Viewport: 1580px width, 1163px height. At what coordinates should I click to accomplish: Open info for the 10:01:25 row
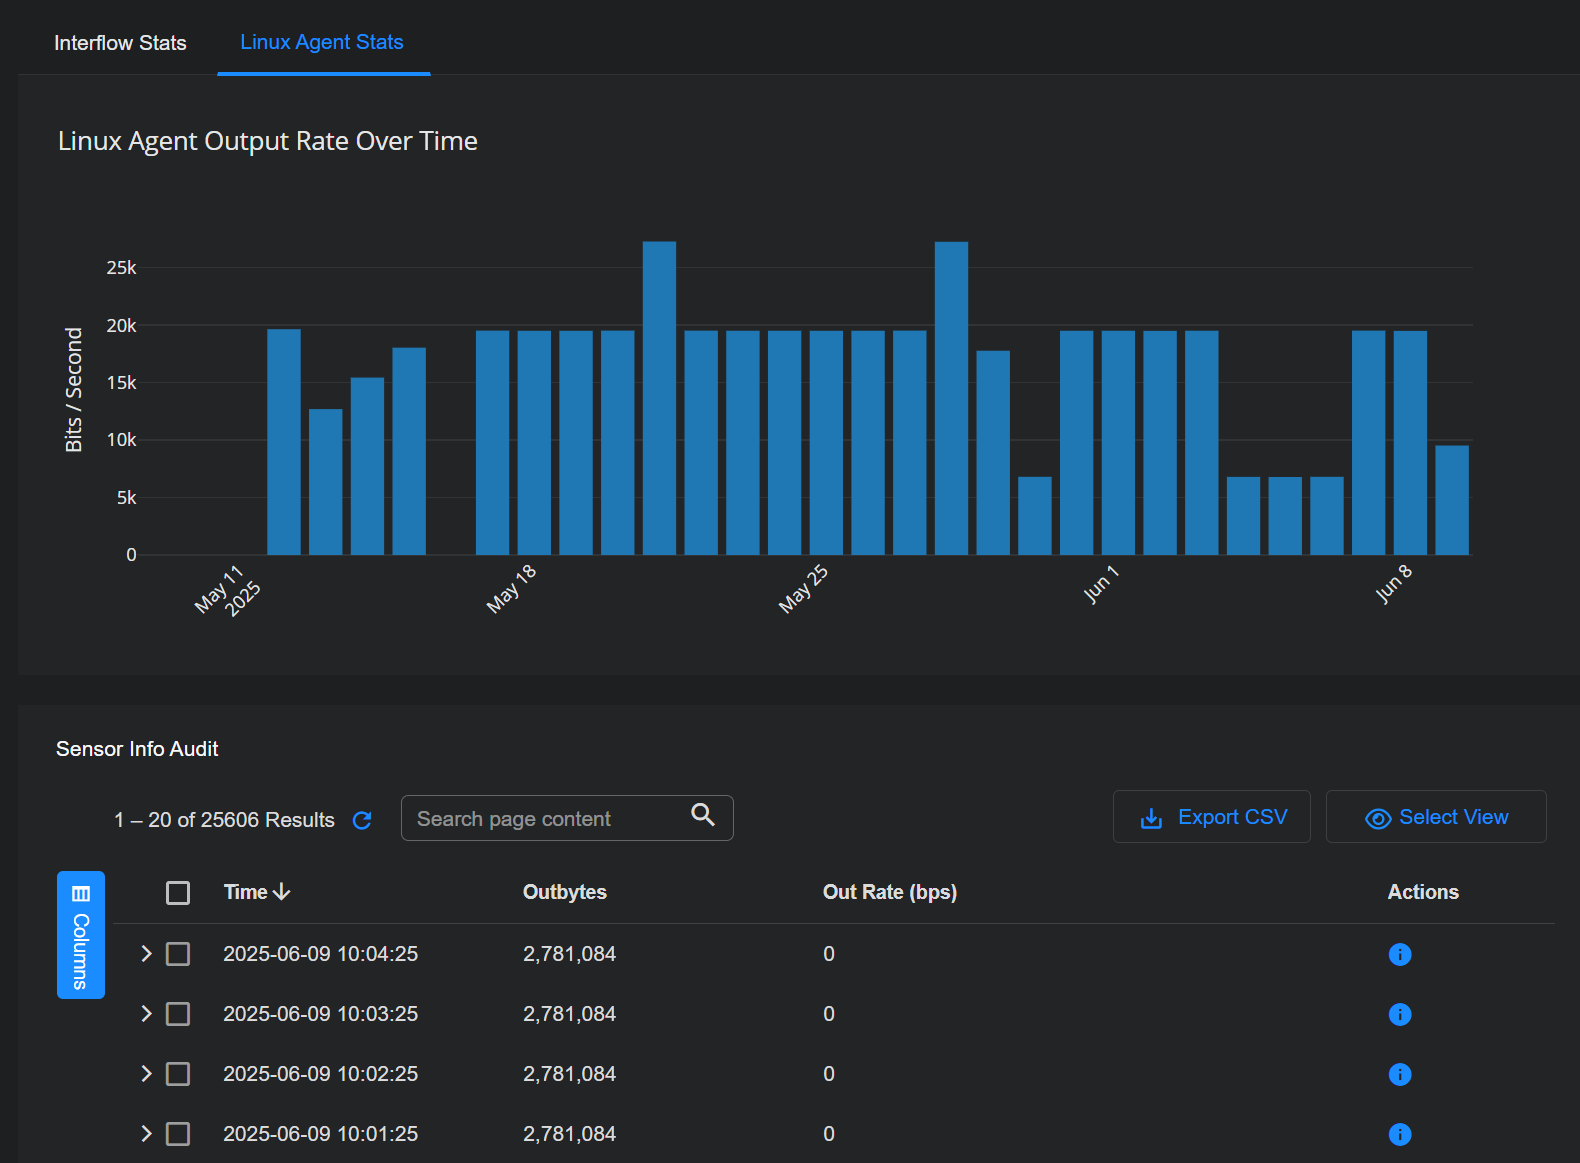click(1400, 1134)
